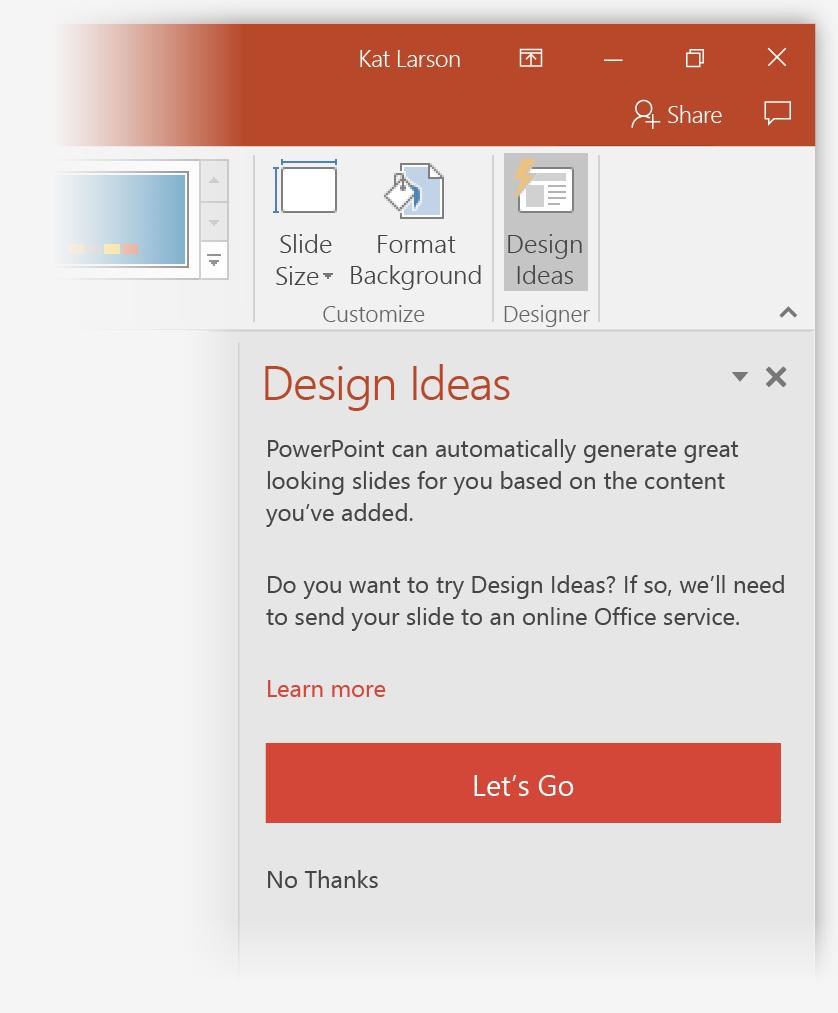Choose No Thanks
This screenshot has width=838, height=1013.
tap(322, 880)
